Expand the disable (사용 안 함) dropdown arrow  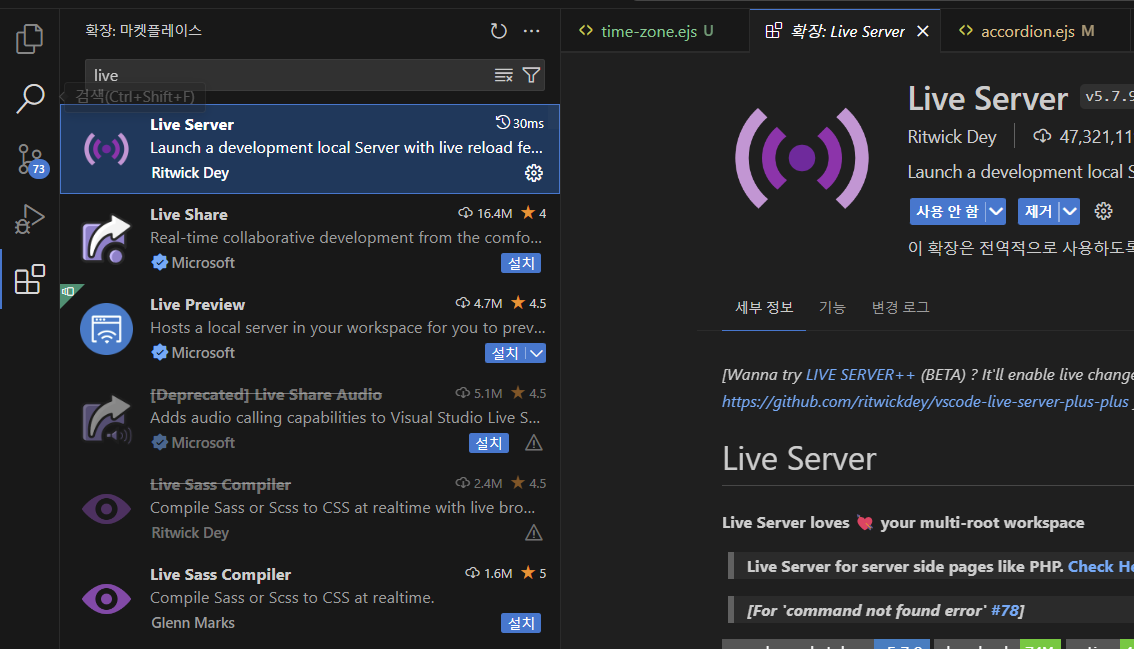point(996,211)
